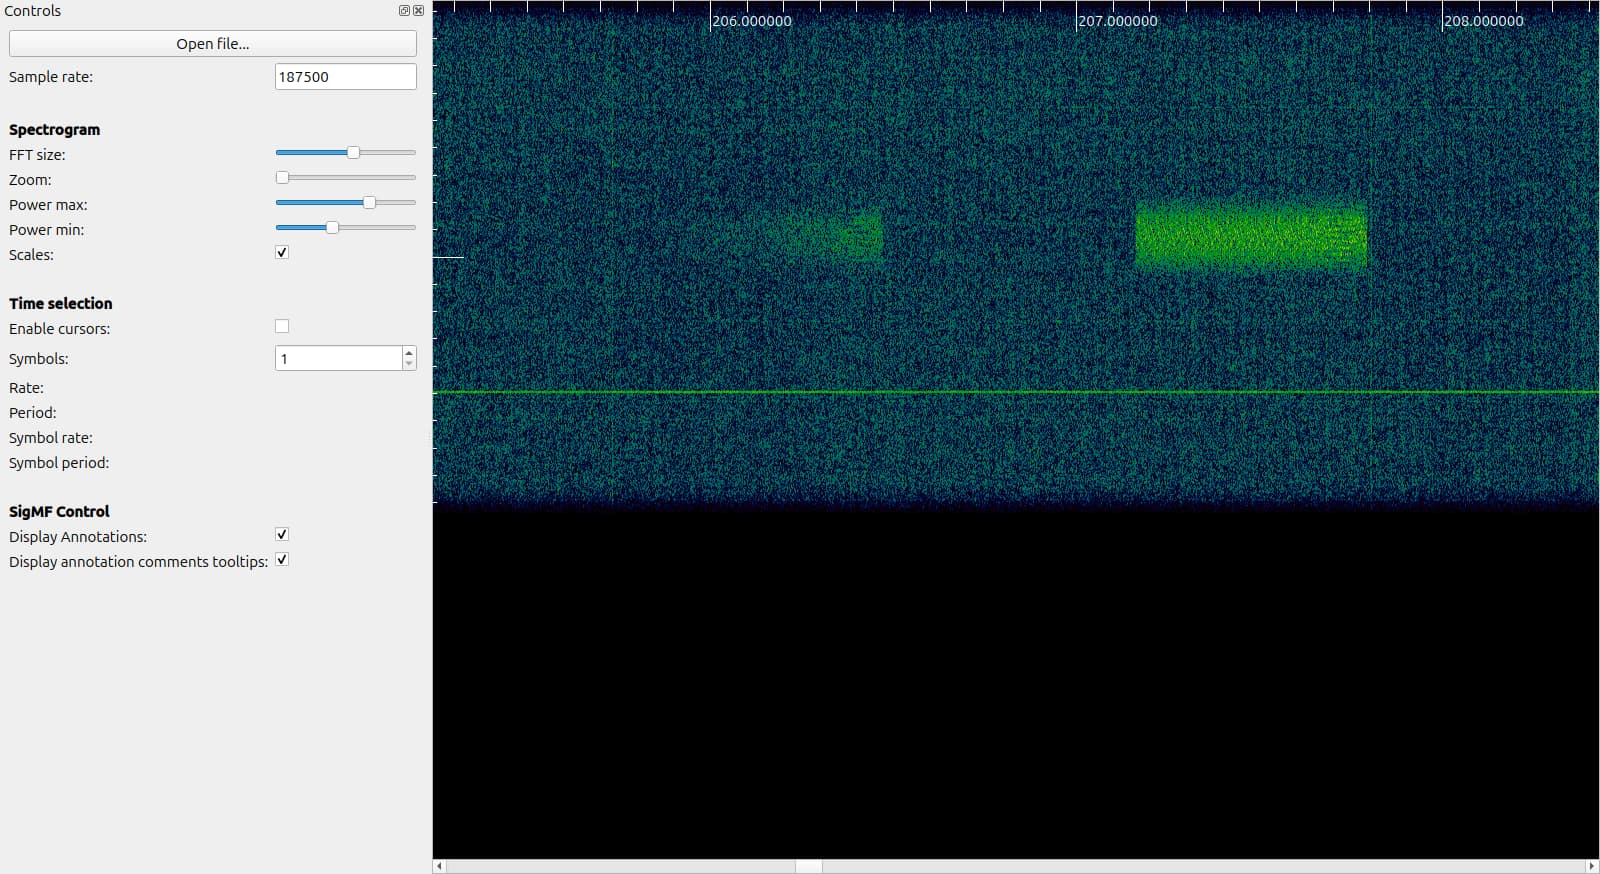Screen dimensions: 1600x874
Task: Click the 208.000000 time marker
Action: (1484, 21)
